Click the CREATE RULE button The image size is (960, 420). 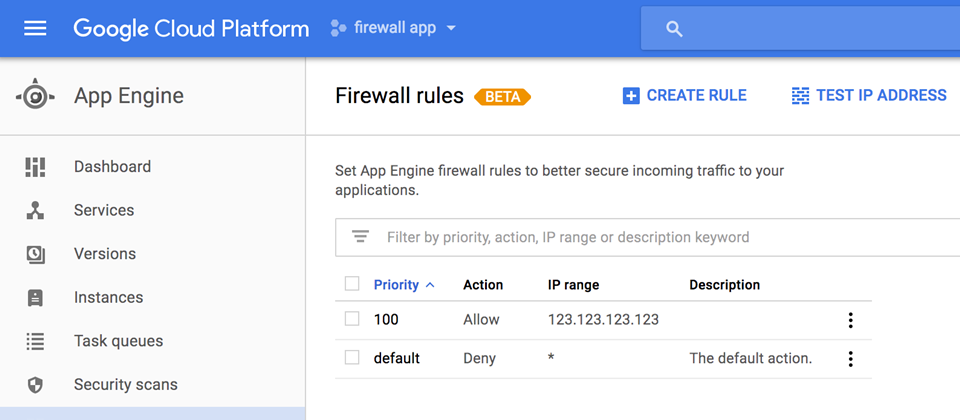(684, 96)
